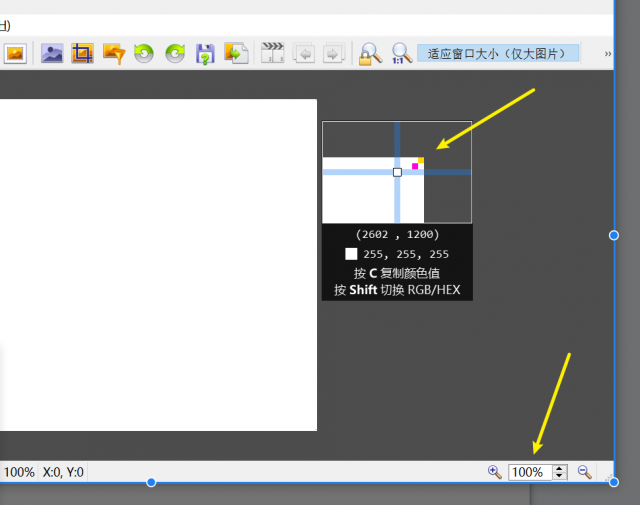
Task: Click the white color swatch beside 255 values
Action: (351, 254)
